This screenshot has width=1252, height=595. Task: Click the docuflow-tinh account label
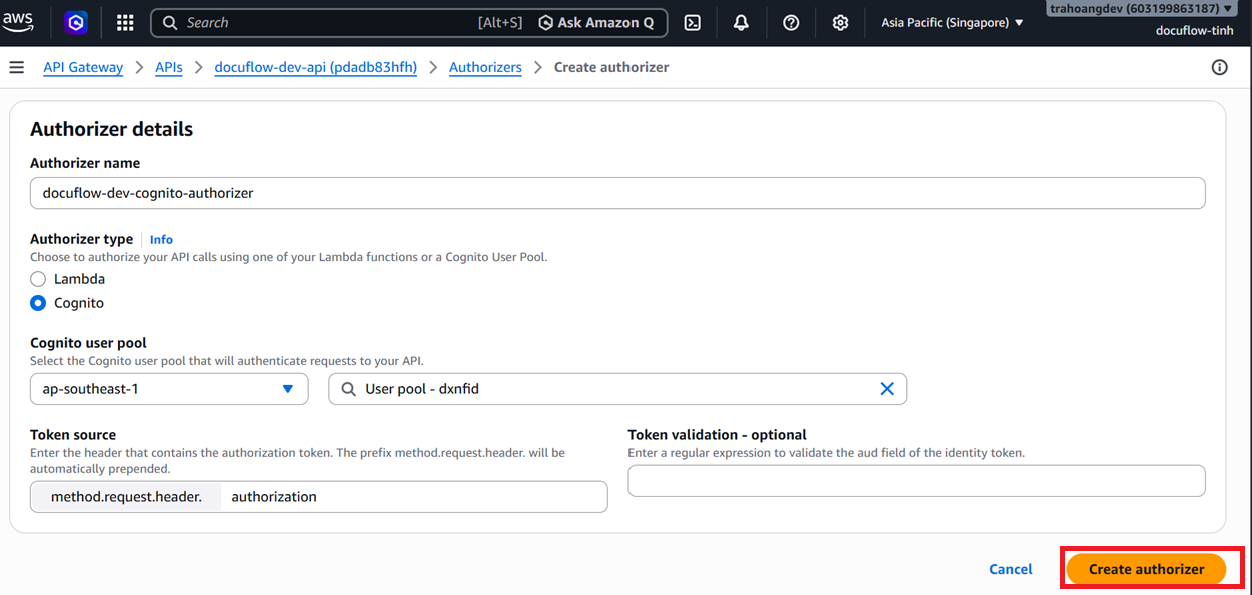(1193, 31)
